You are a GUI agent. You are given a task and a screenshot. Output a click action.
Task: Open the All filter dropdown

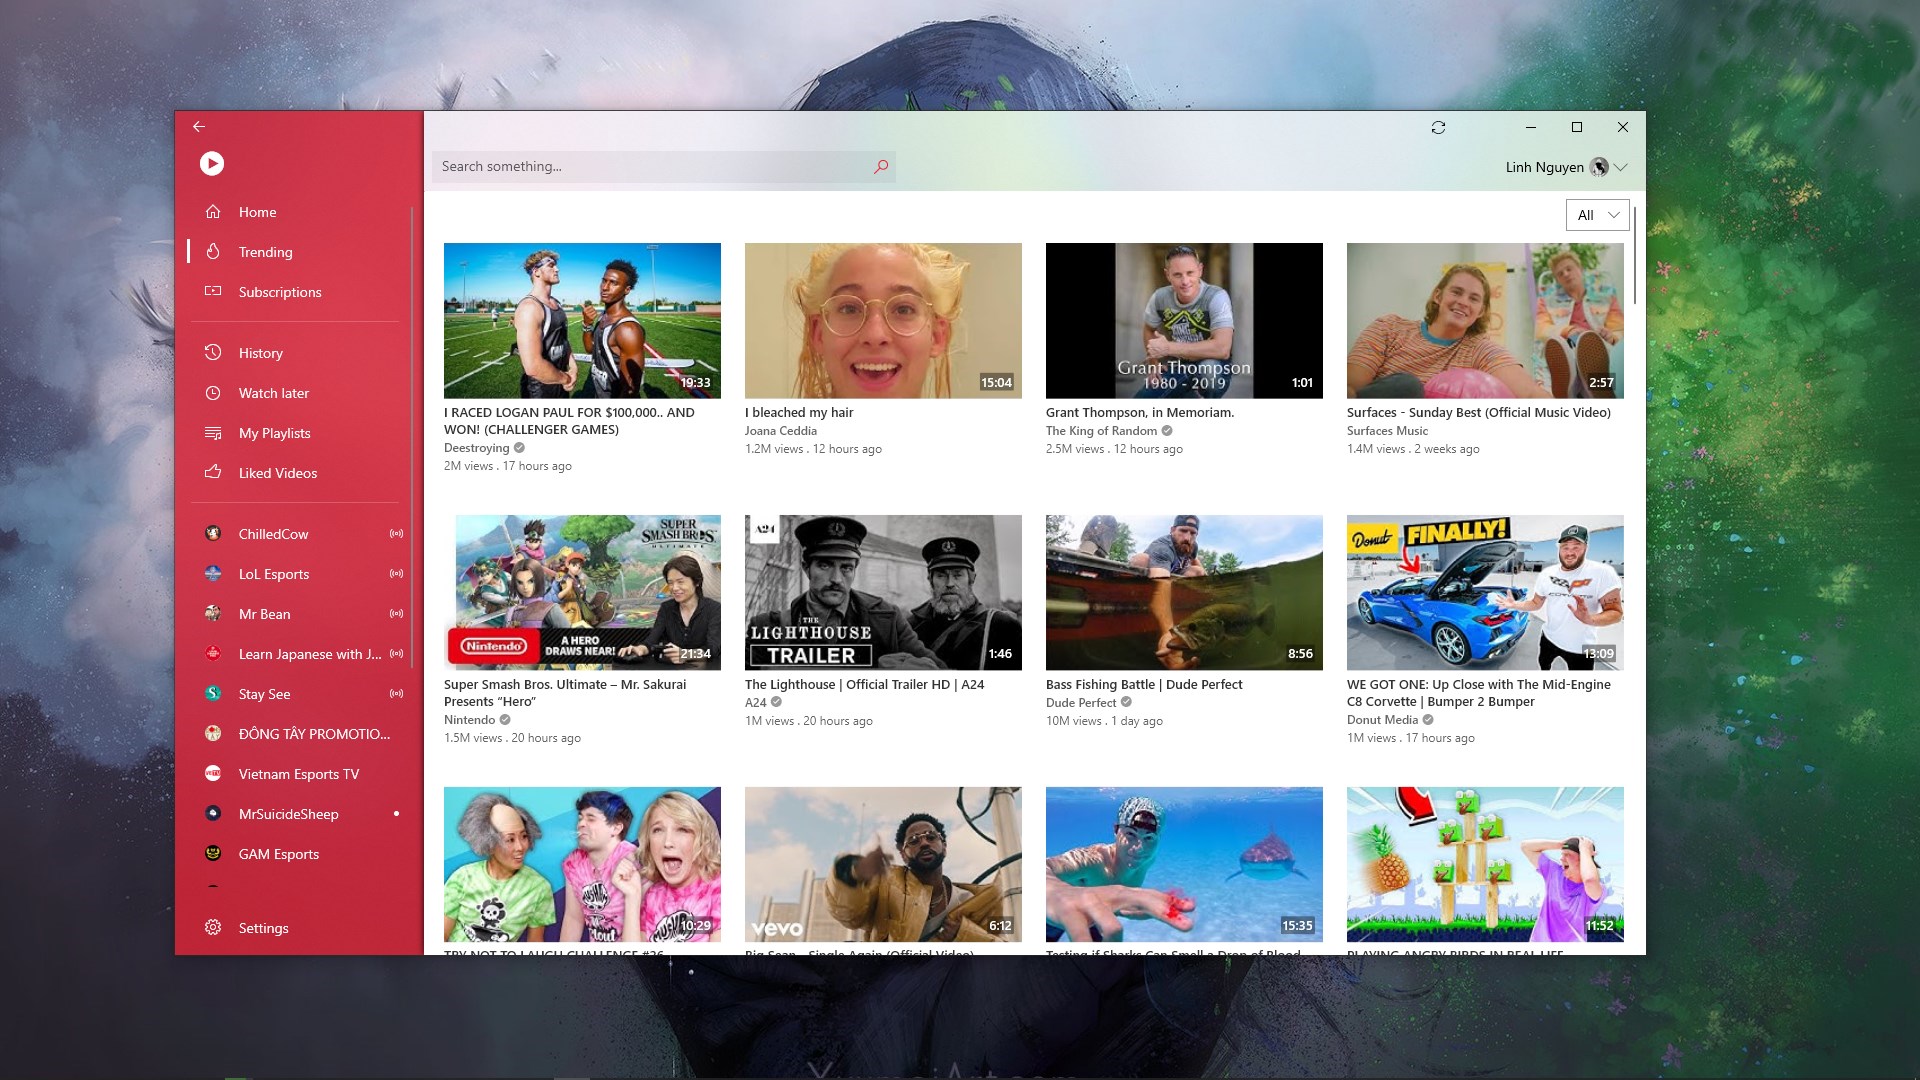(1596, 214)
